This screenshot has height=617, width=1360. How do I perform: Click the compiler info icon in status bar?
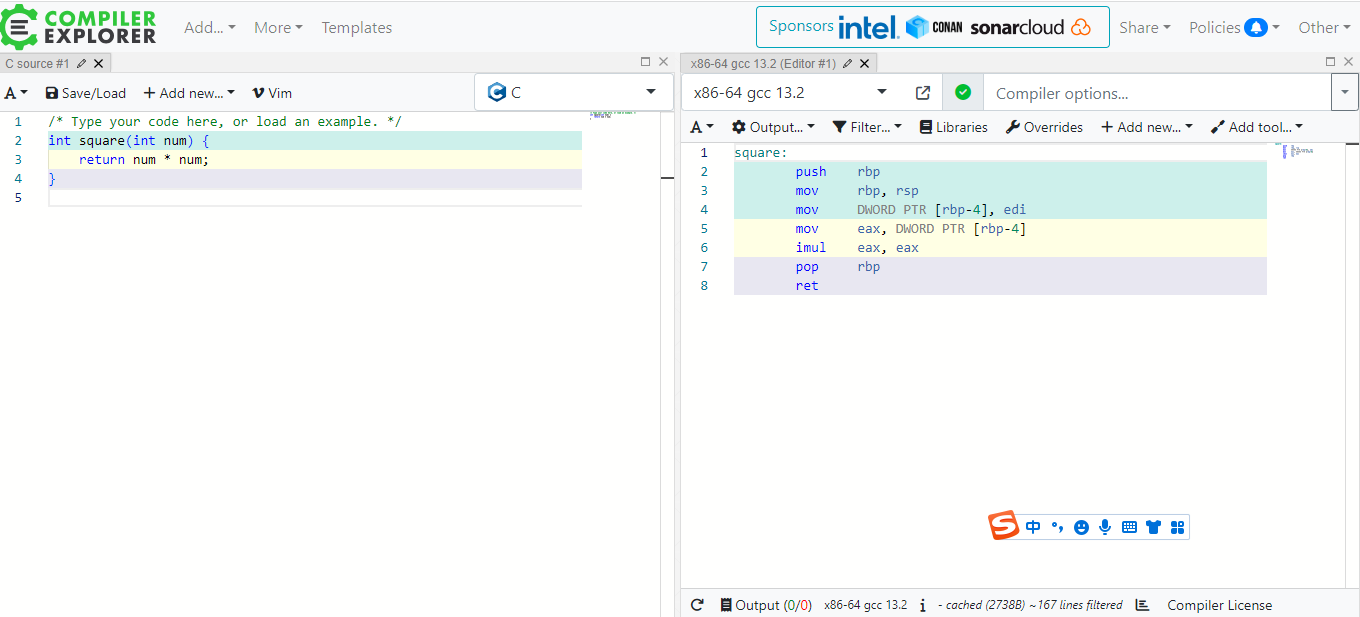coord(922,605)
